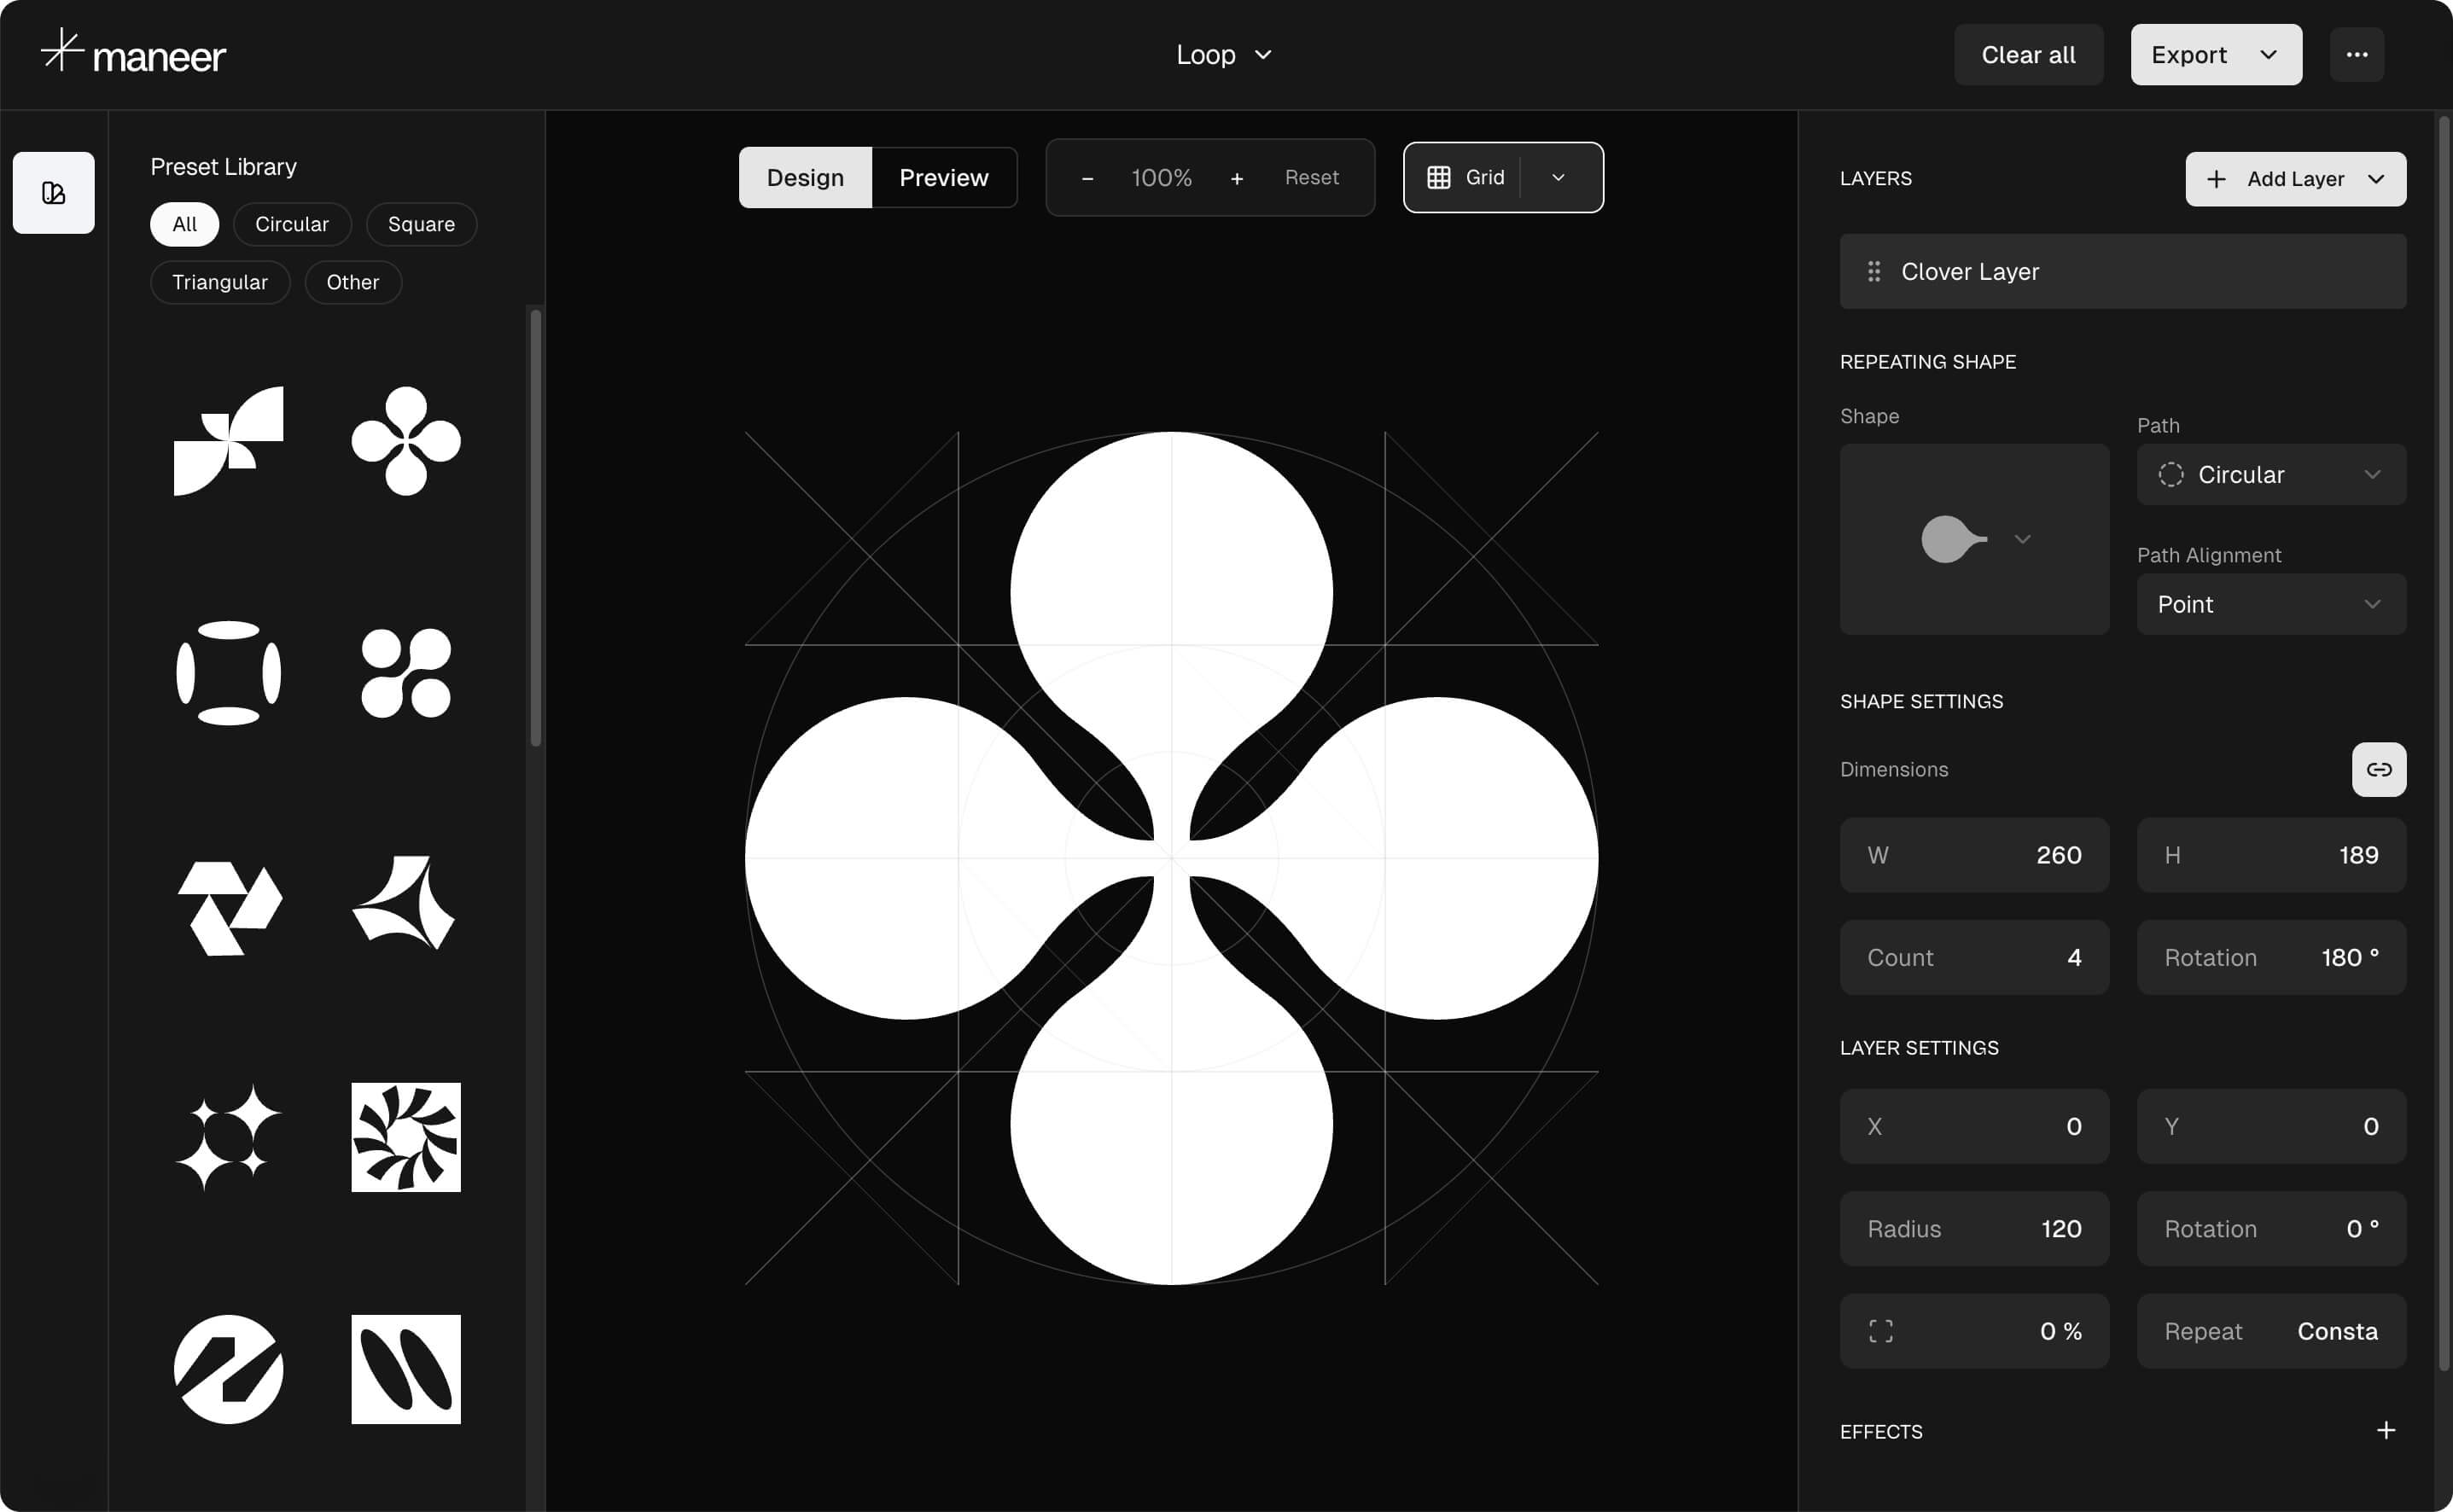
Task: Click the zoom in plus icon
Action: click(x=1236, y=178)
